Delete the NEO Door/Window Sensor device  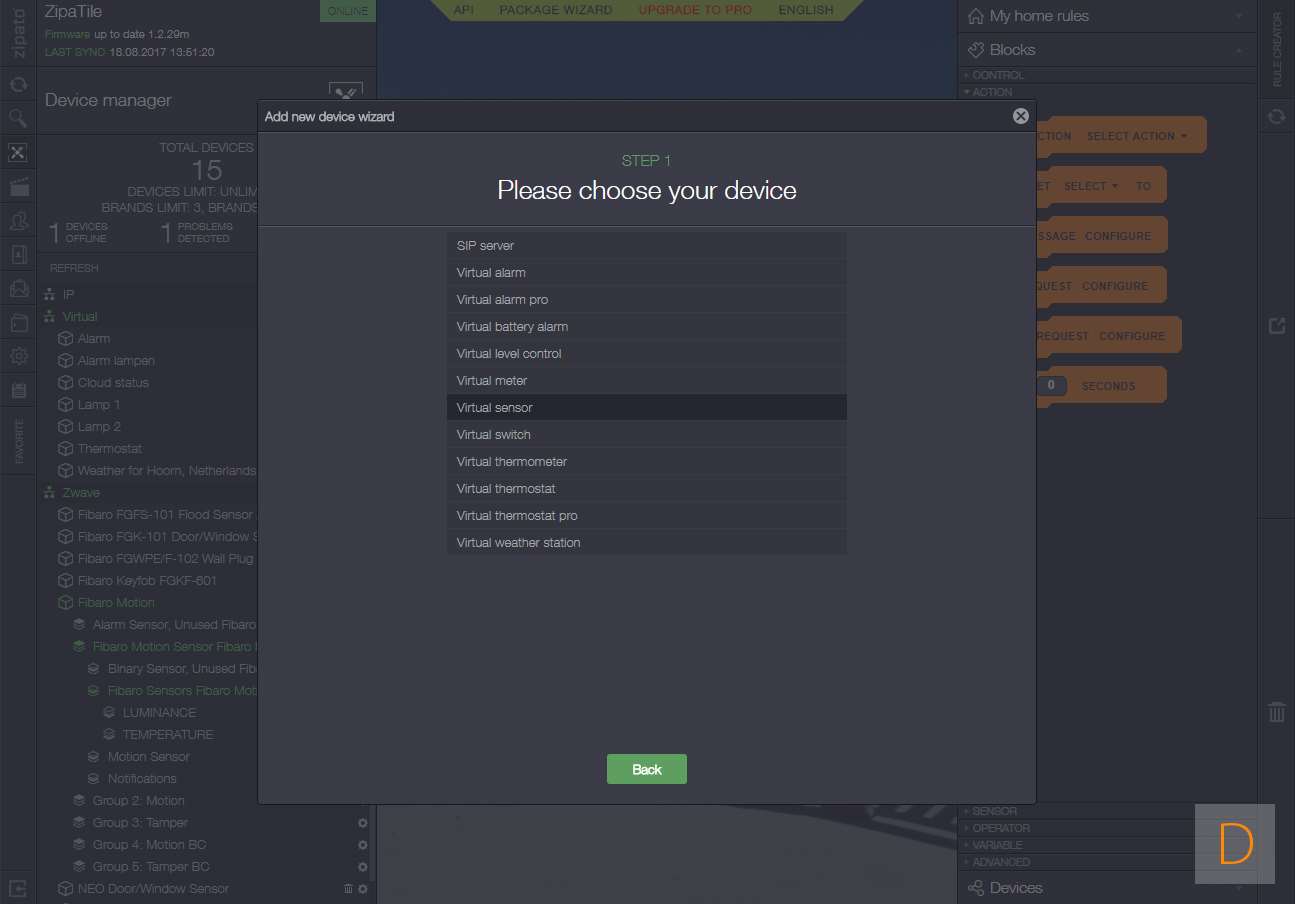tap(348, 889)
